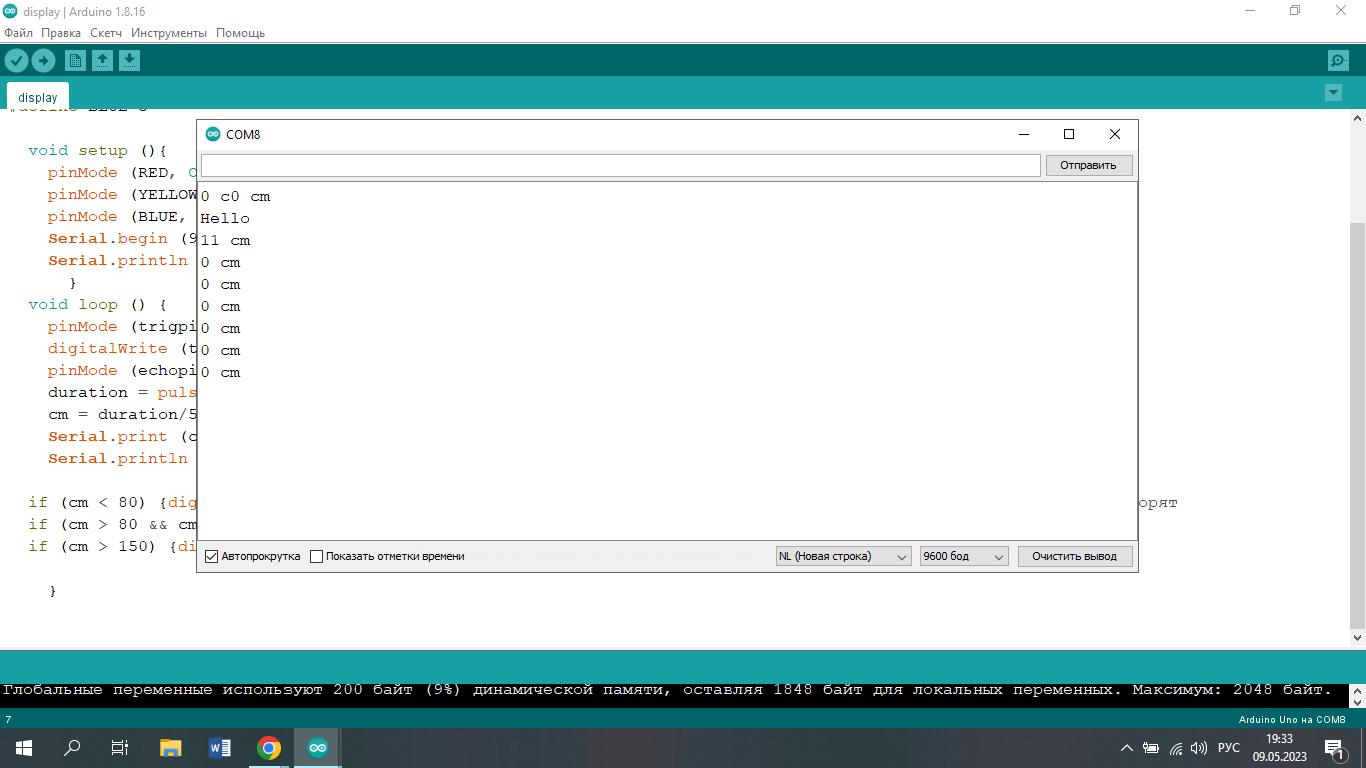The width and height of the screenshot is (1366, 768).
Task: Open the Windows Start menu
Action: pos(23,747)
